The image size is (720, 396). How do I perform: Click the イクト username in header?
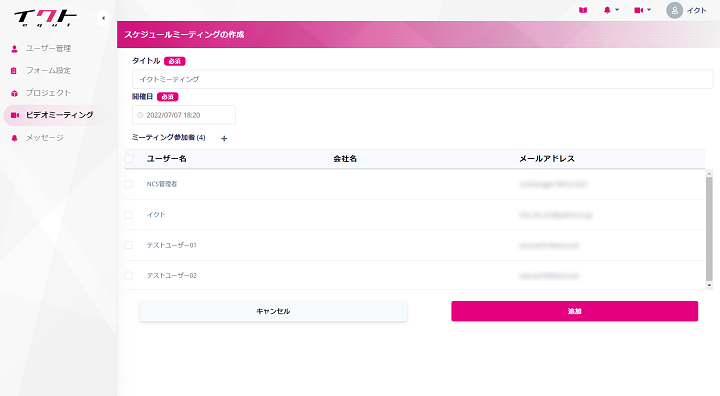pyautogui.click(x=696, y=11)
